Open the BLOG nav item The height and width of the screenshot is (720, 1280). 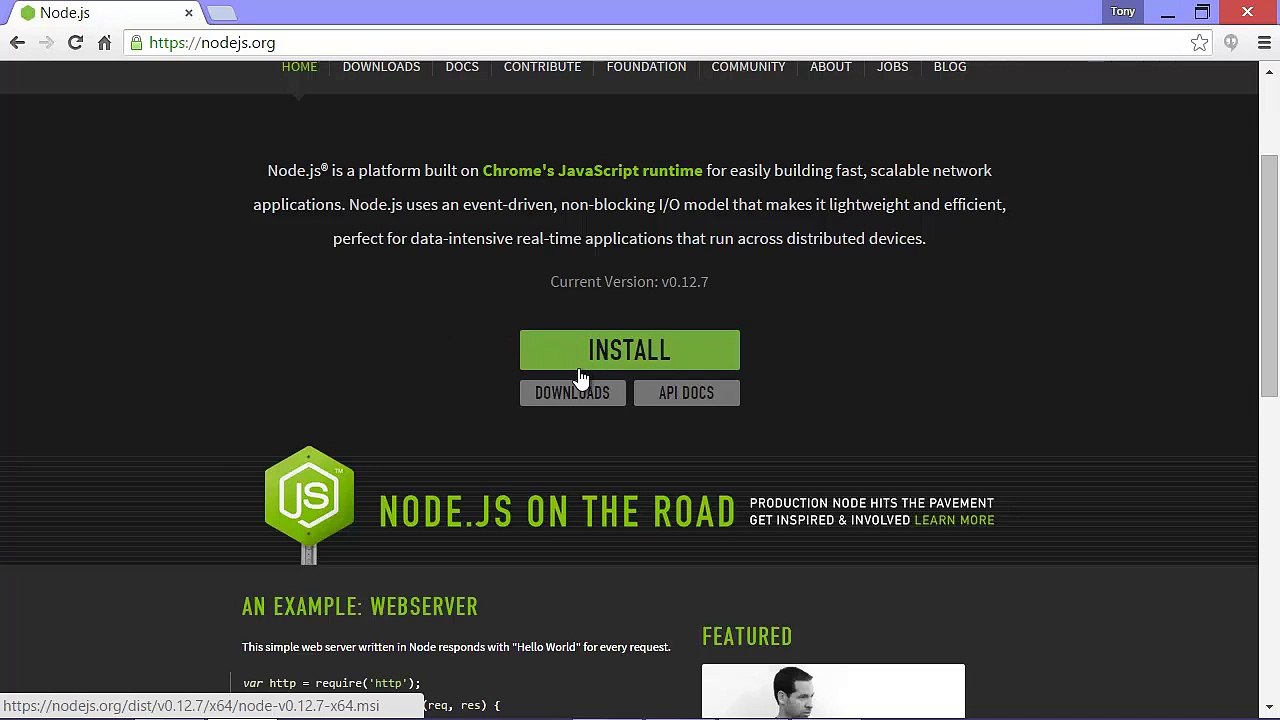coord(950,67)
